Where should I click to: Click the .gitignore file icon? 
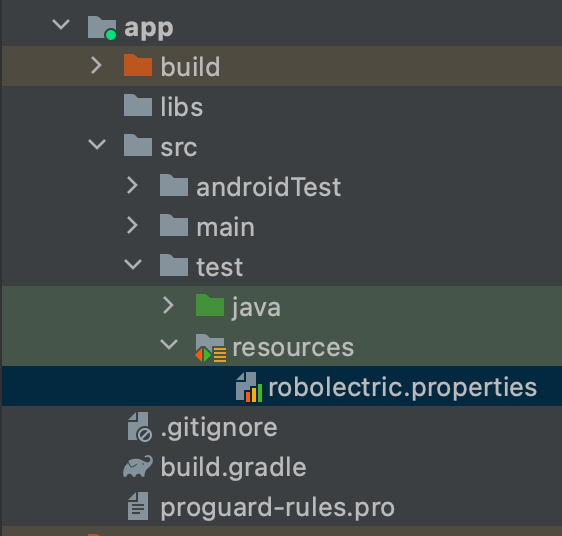[140, 427]
